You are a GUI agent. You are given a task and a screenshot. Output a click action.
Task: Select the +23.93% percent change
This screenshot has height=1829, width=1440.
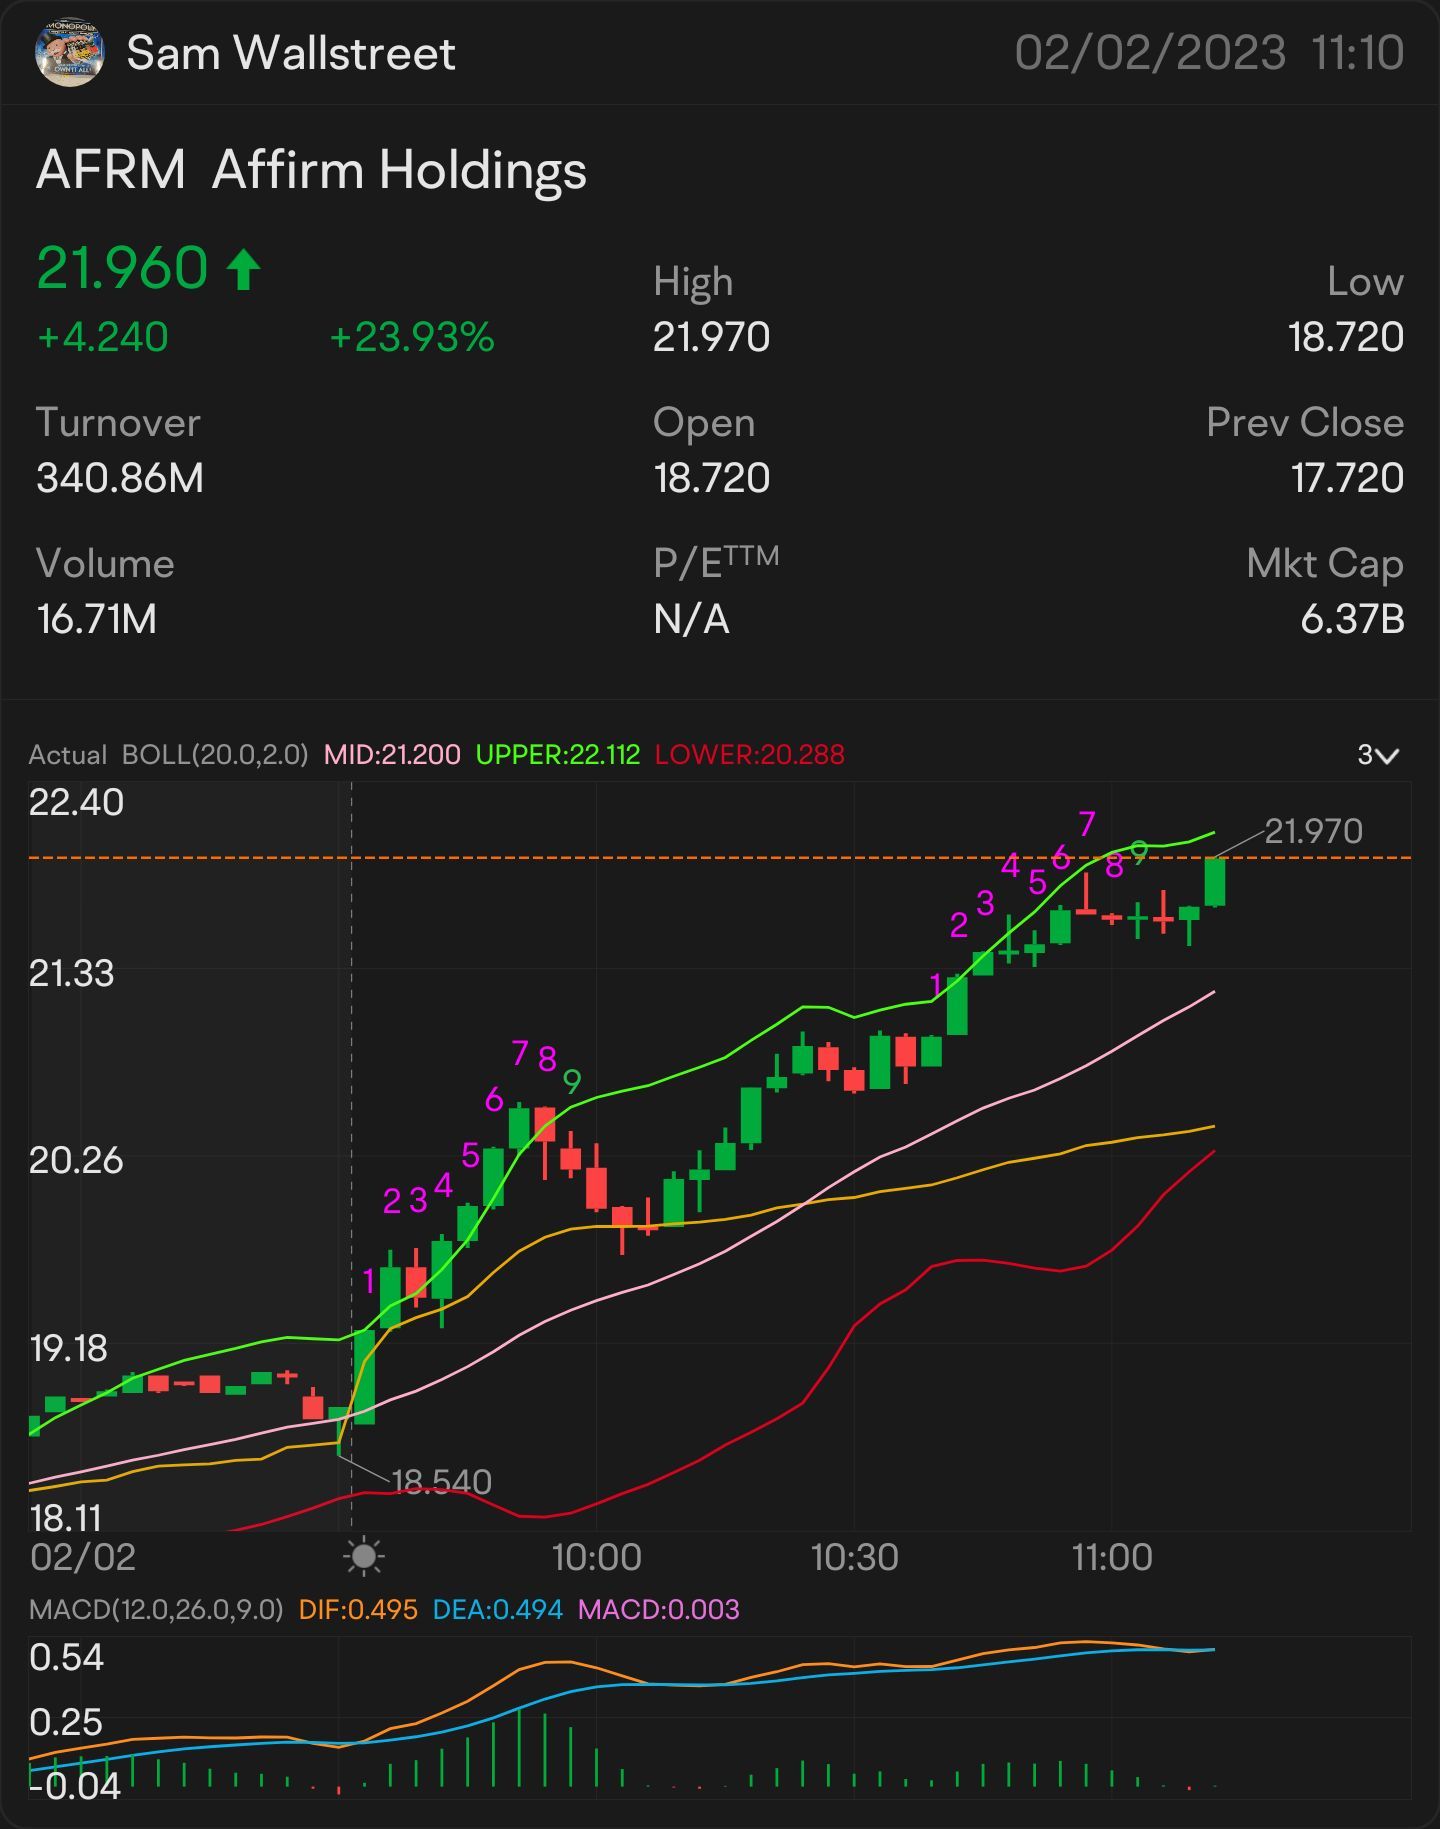pos(412,337)
